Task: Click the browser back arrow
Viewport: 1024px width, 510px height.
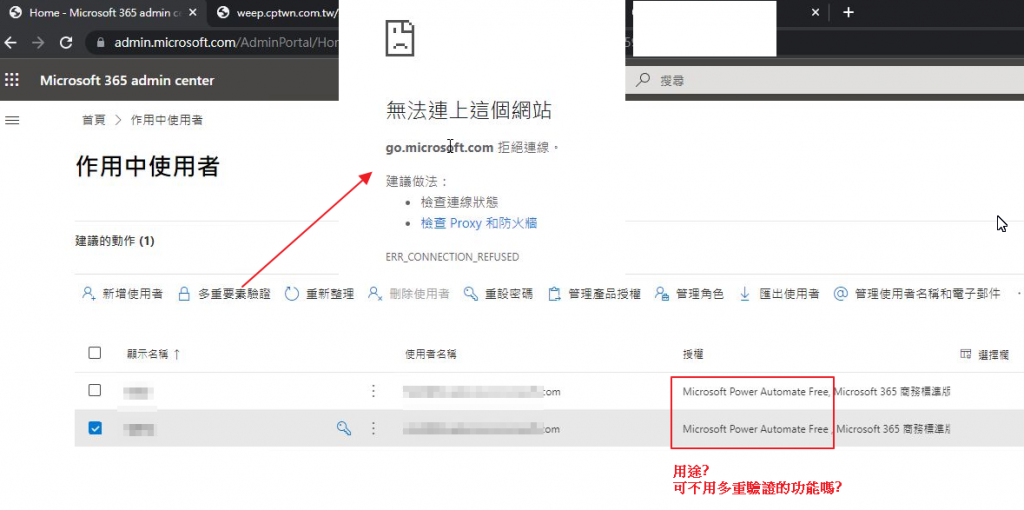Action: coord(10,43)
